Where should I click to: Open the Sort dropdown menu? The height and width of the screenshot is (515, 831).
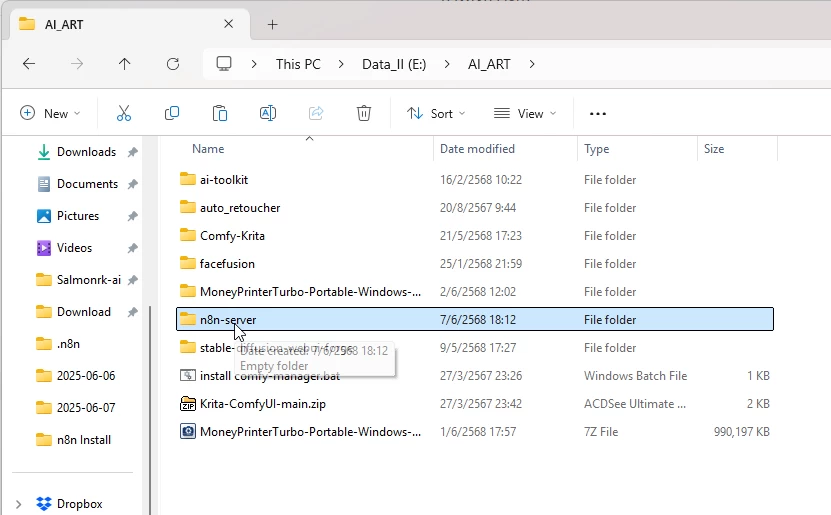436,114
